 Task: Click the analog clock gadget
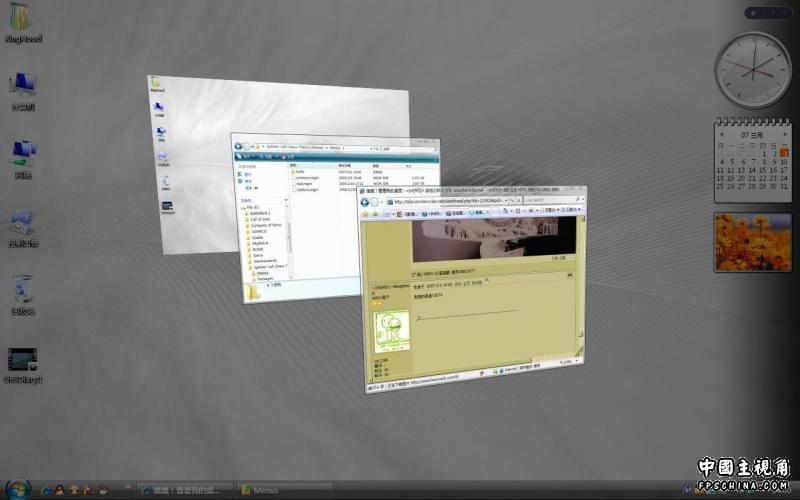coord(753,69)
